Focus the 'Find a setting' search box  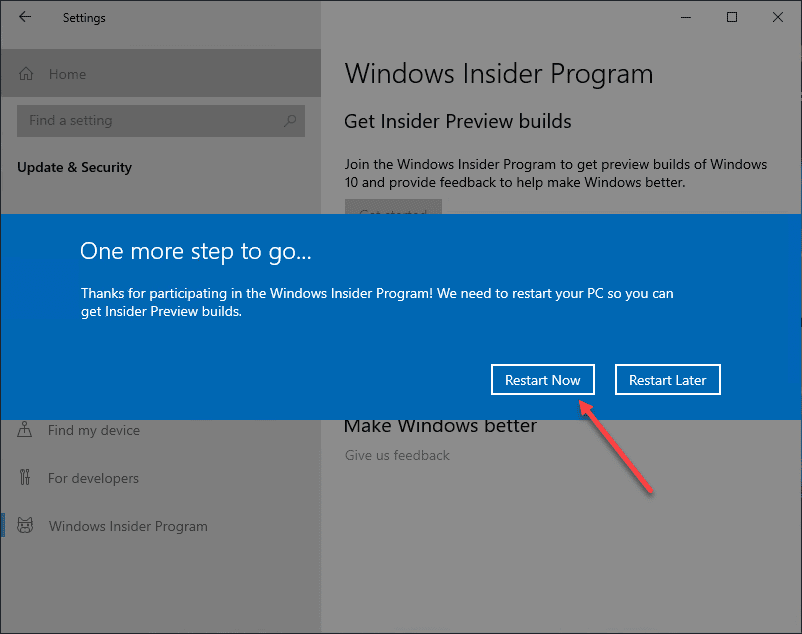pos(161,121)
